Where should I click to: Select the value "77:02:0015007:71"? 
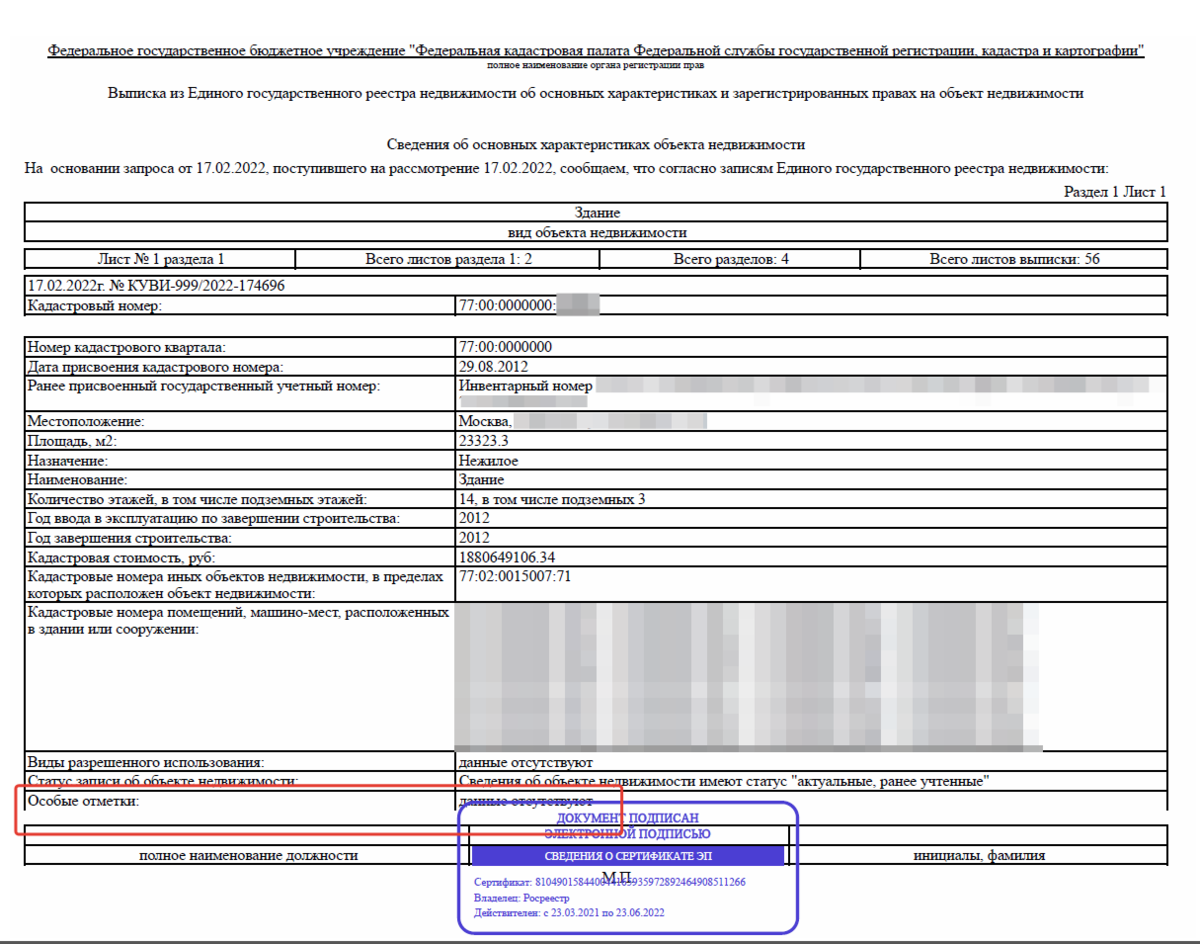pyautogui.click(x=514, y=576)
